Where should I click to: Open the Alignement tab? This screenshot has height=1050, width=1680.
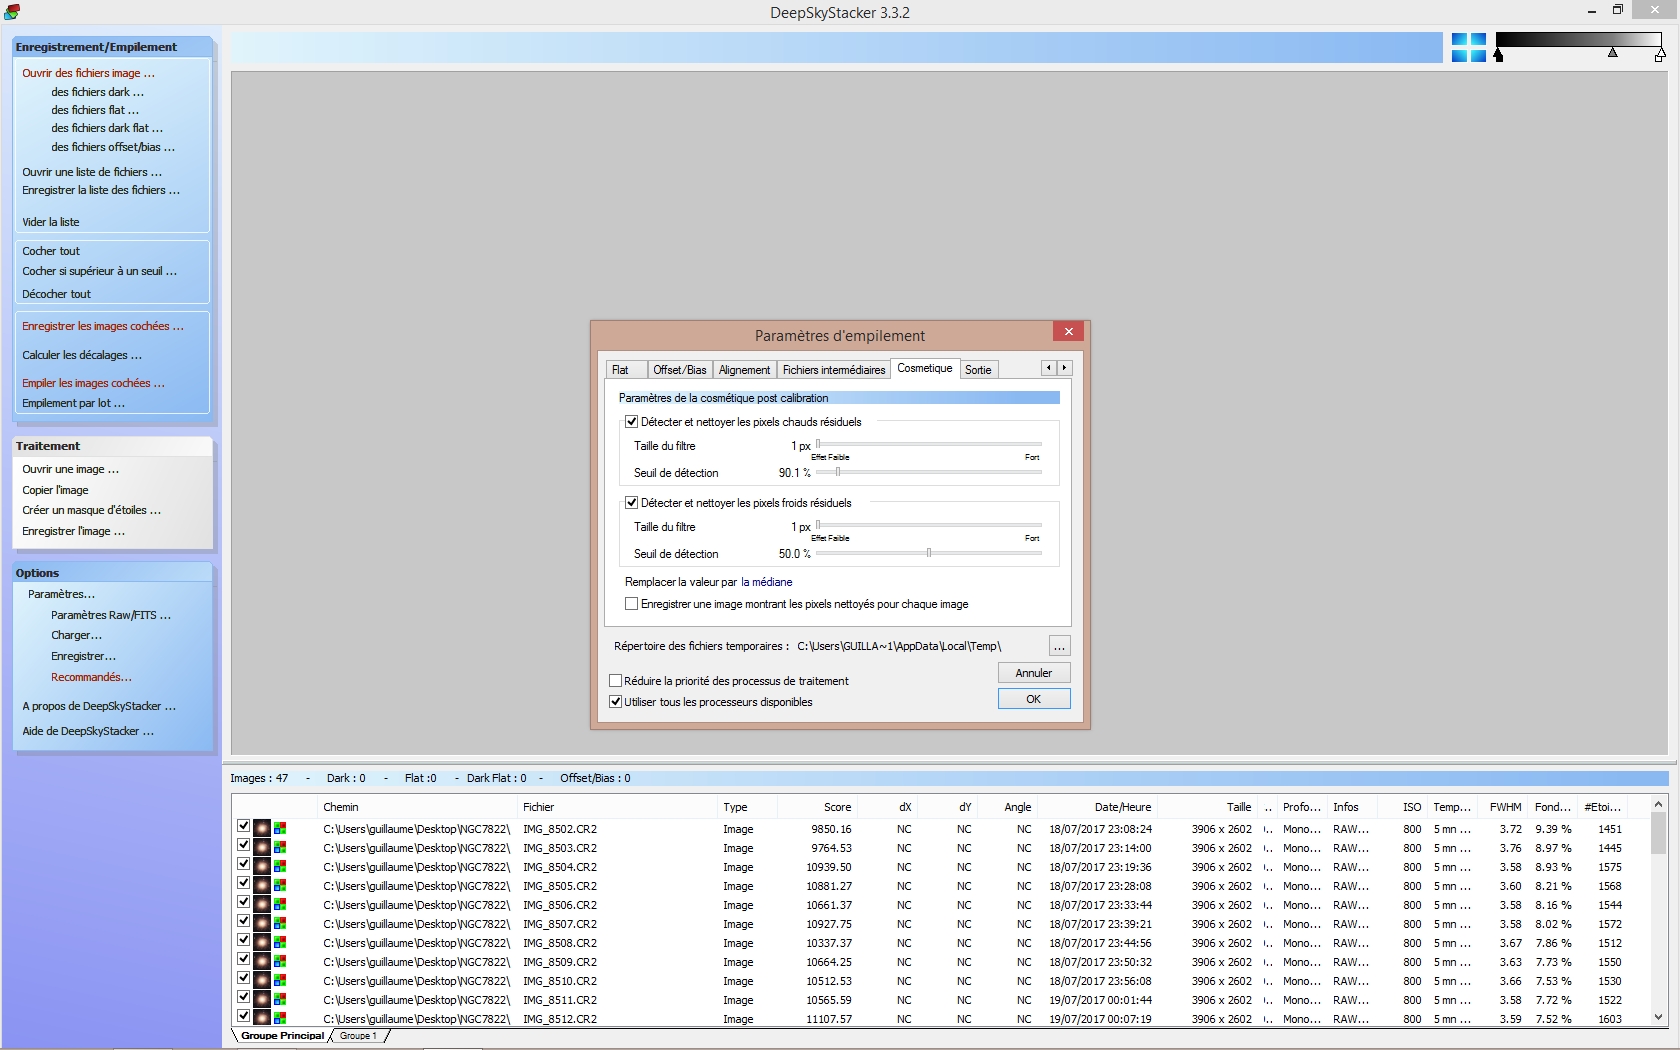click(745, 370)
